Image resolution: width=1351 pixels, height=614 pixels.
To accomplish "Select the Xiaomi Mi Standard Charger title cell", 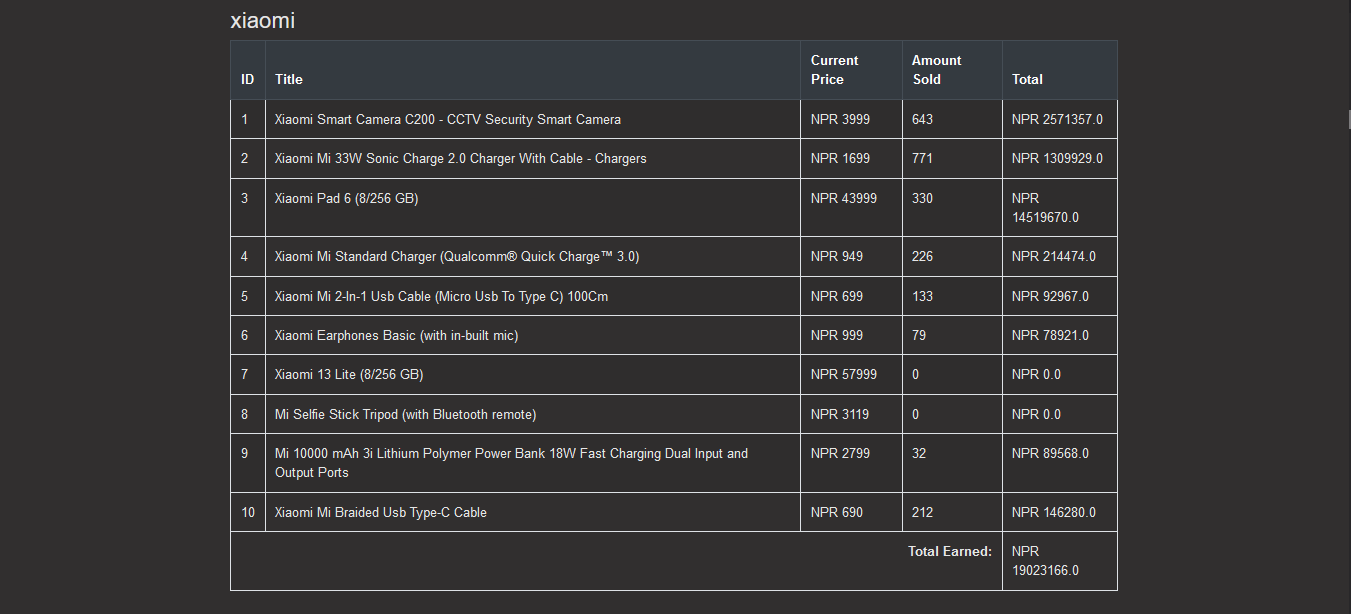I will (x=533, y=256).
